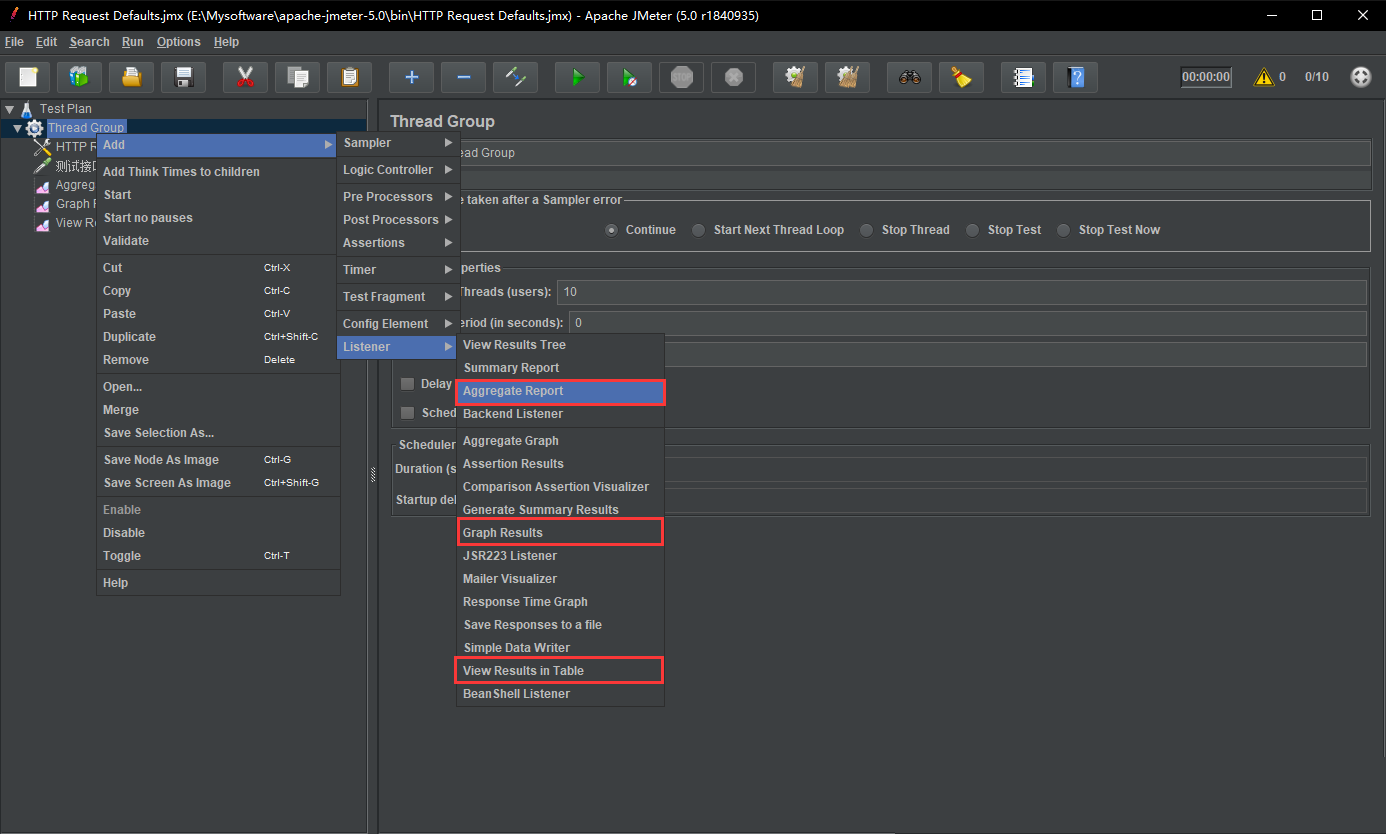Select the Stop Thread radio option

click(868, 230)
